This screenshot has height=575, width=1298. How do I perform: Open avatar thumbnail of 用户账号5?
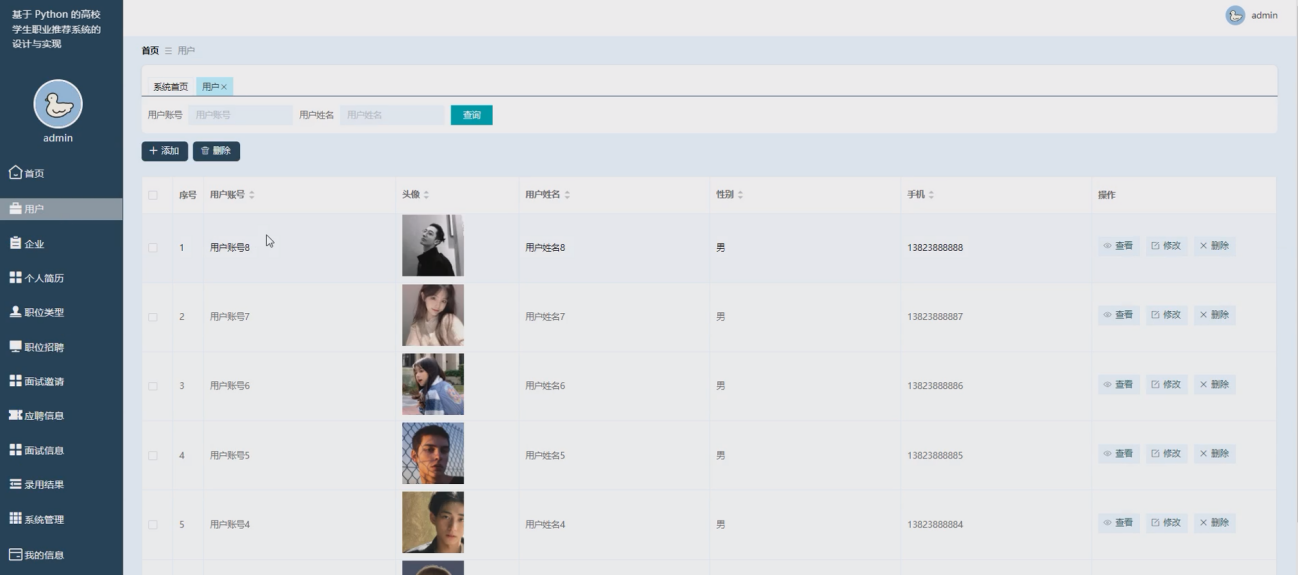coord(433,453)
